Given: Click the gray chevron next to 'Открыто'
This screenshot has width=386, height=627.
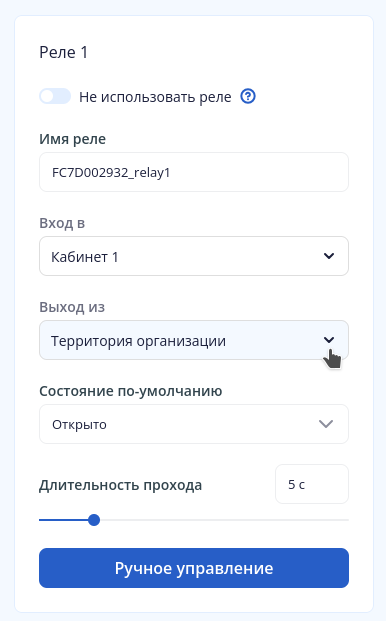Looking at the screenshot, I should coord(326,424).
